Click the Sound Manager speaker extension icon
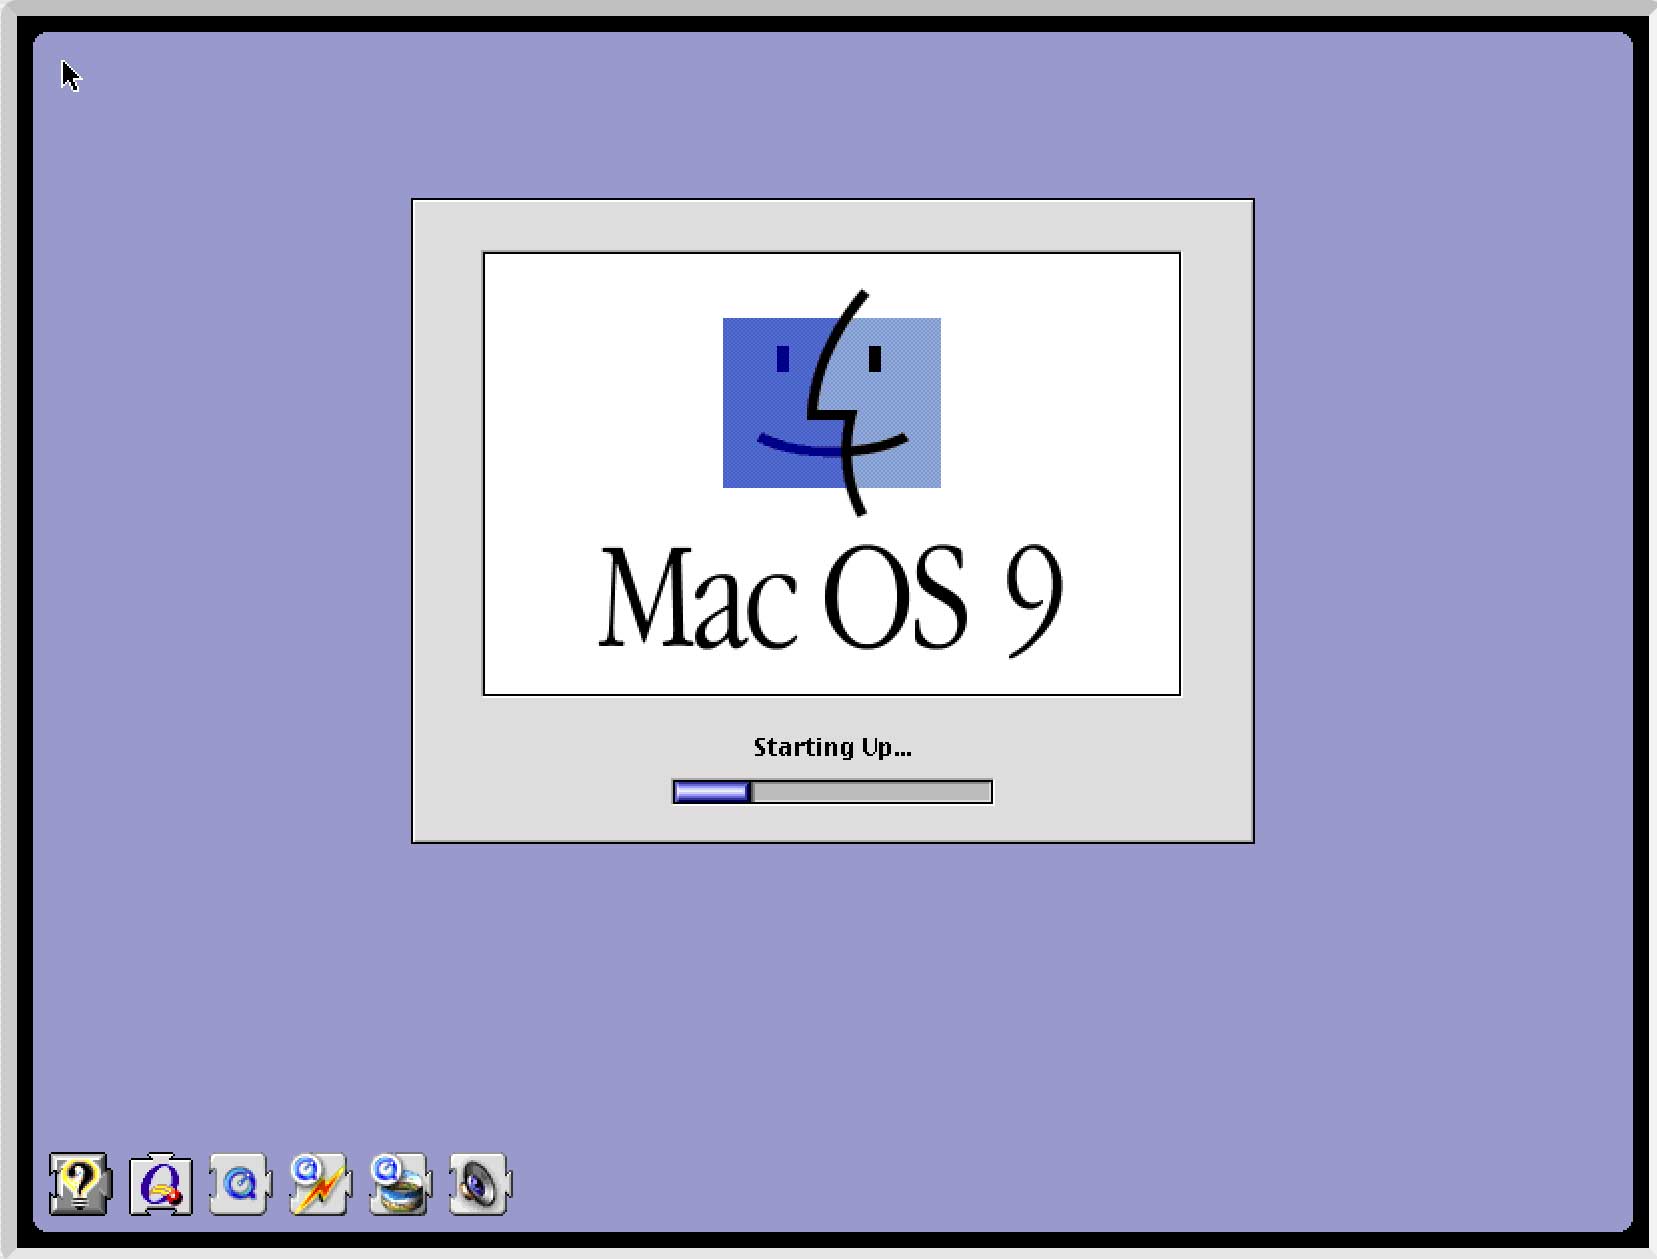 [480, 1184]
